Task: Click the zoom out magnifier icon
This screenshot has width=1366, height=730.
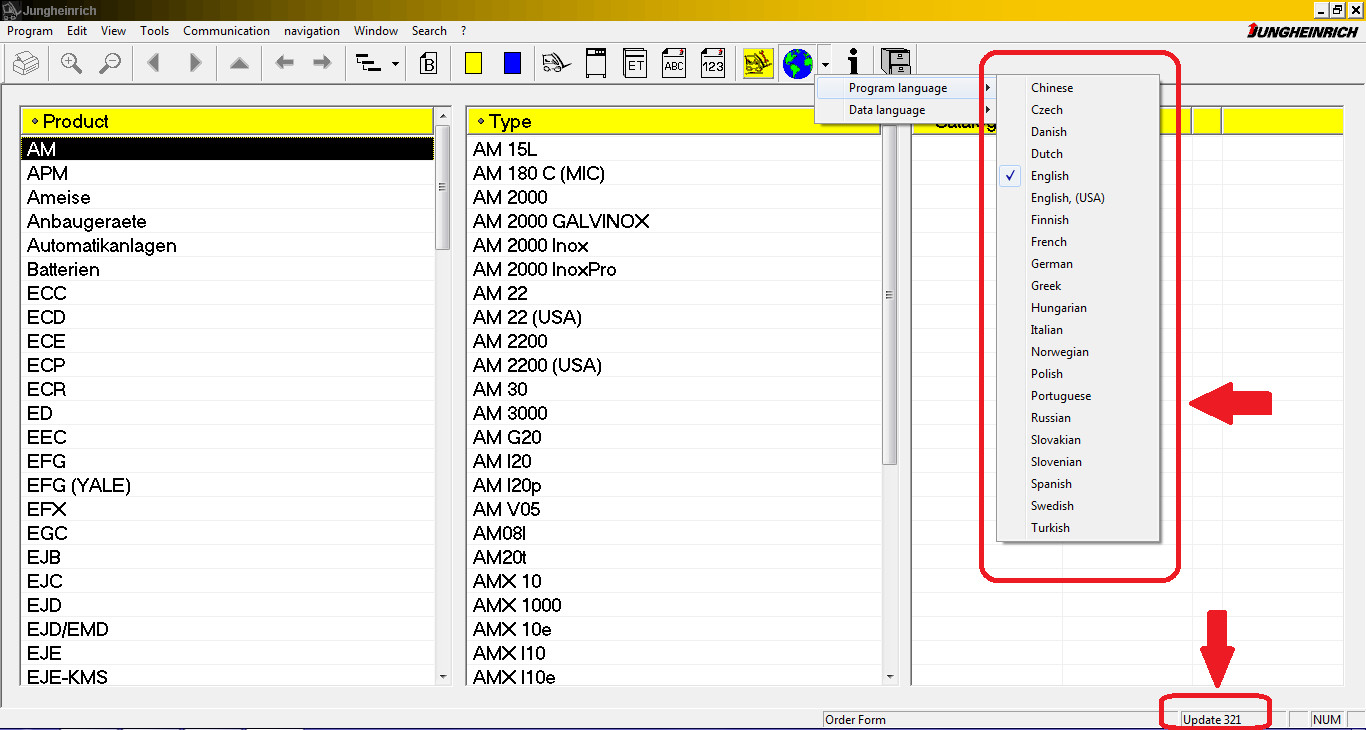Action: [110, 64]
